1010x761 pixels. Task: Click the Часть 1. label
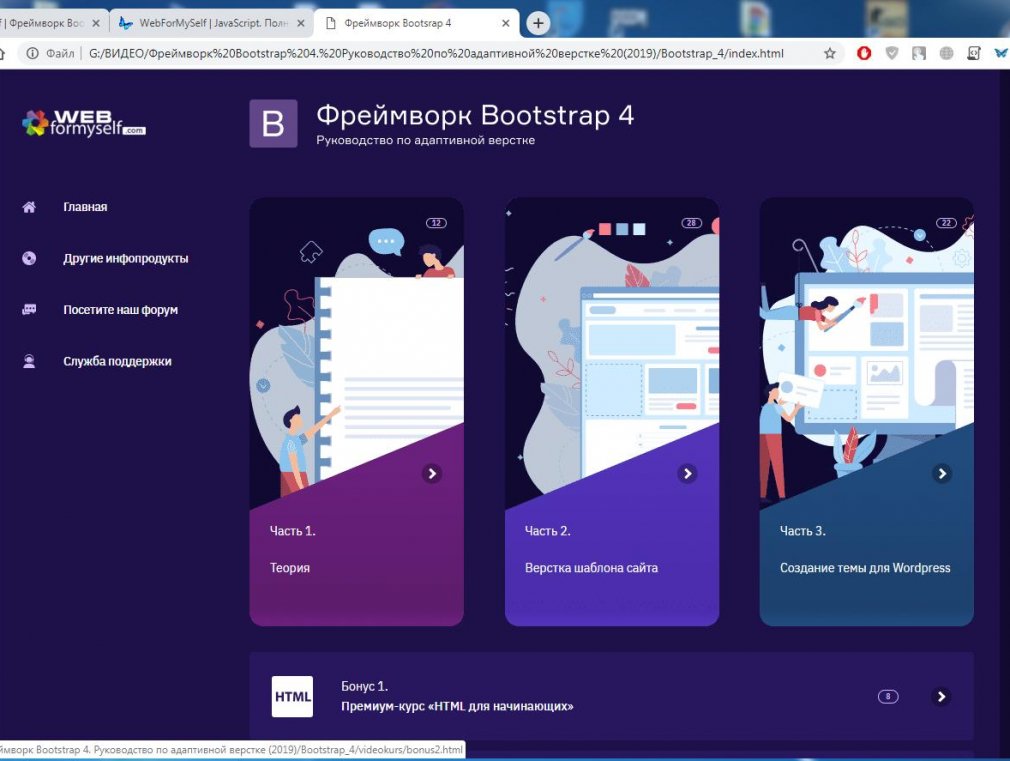coord(292,531)
